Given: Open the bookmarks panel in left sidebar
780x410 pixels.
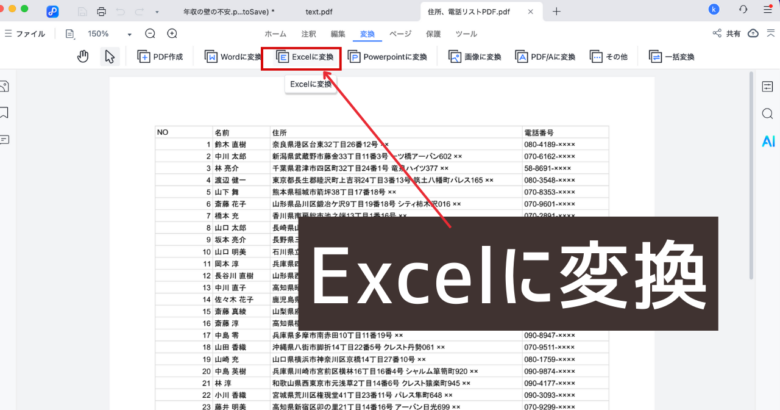Looking at the screenshot, I should pyautogui.click(x=6, y=113).
